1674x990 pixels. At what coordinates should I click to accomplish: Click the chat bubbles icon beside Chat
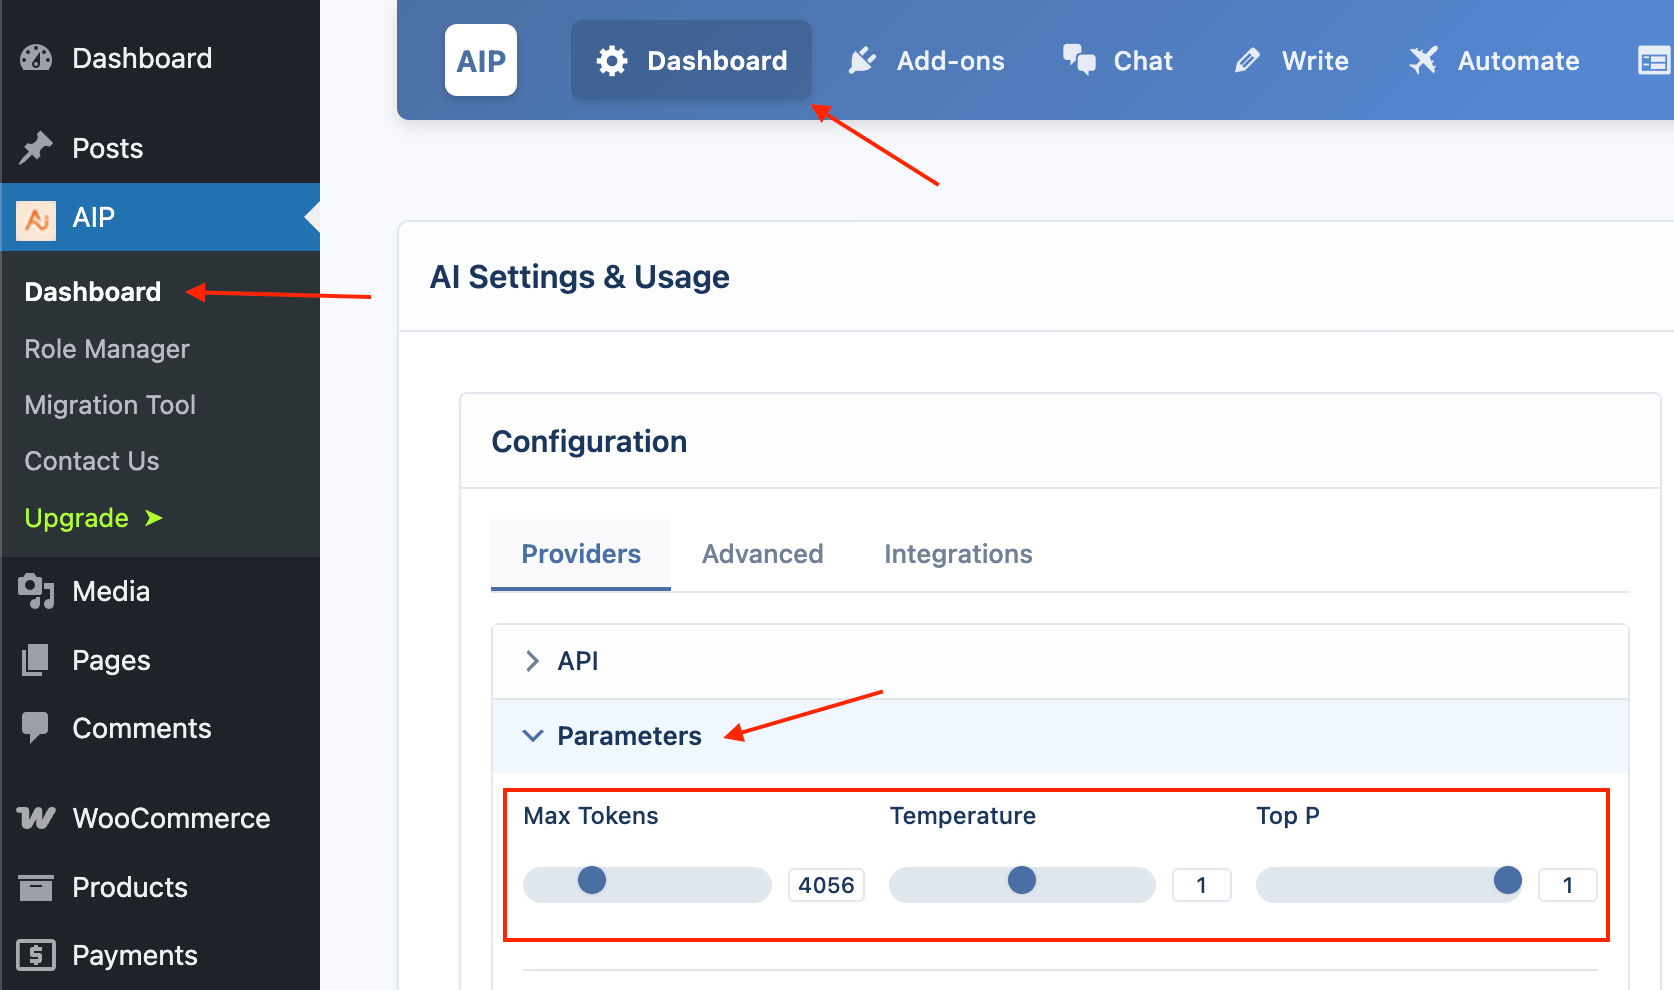[x=1079, y=60]
